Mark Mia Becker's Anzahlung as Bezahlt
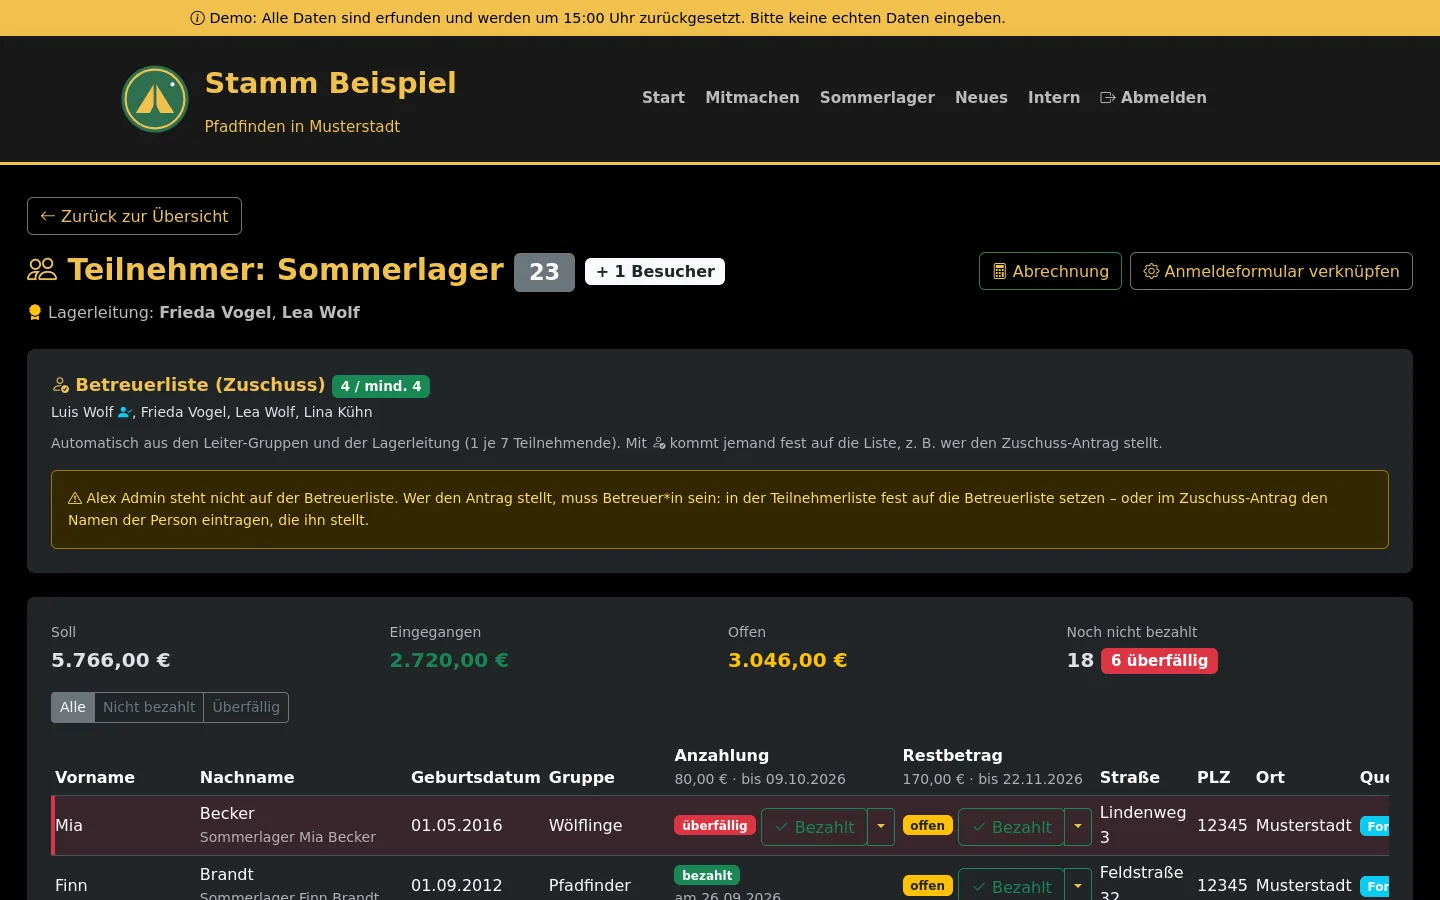 click(x=814, y=827)
